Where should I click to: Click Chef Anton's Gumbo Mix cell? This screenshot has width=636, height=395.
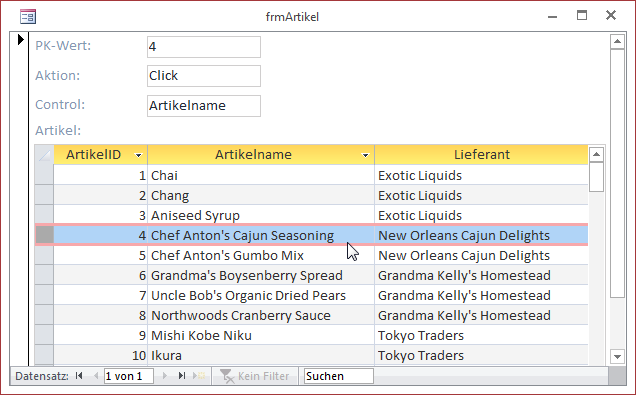point(261,255)
